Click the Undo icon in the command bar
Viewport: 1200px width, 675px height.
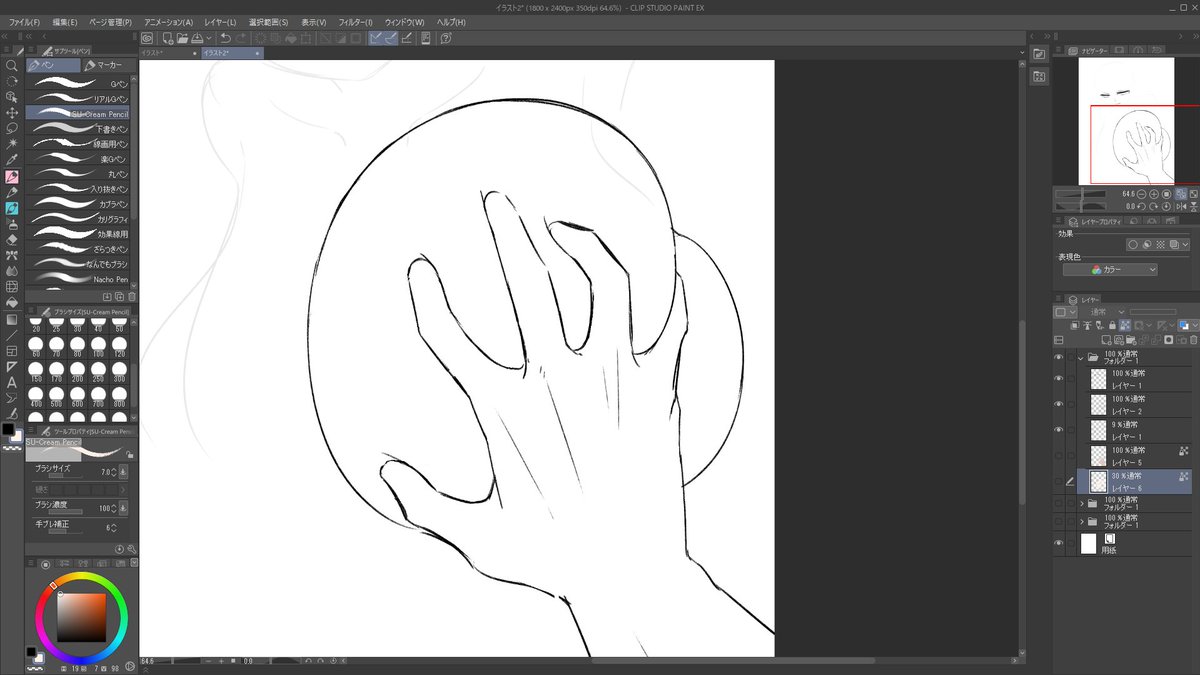pos(225,38)
